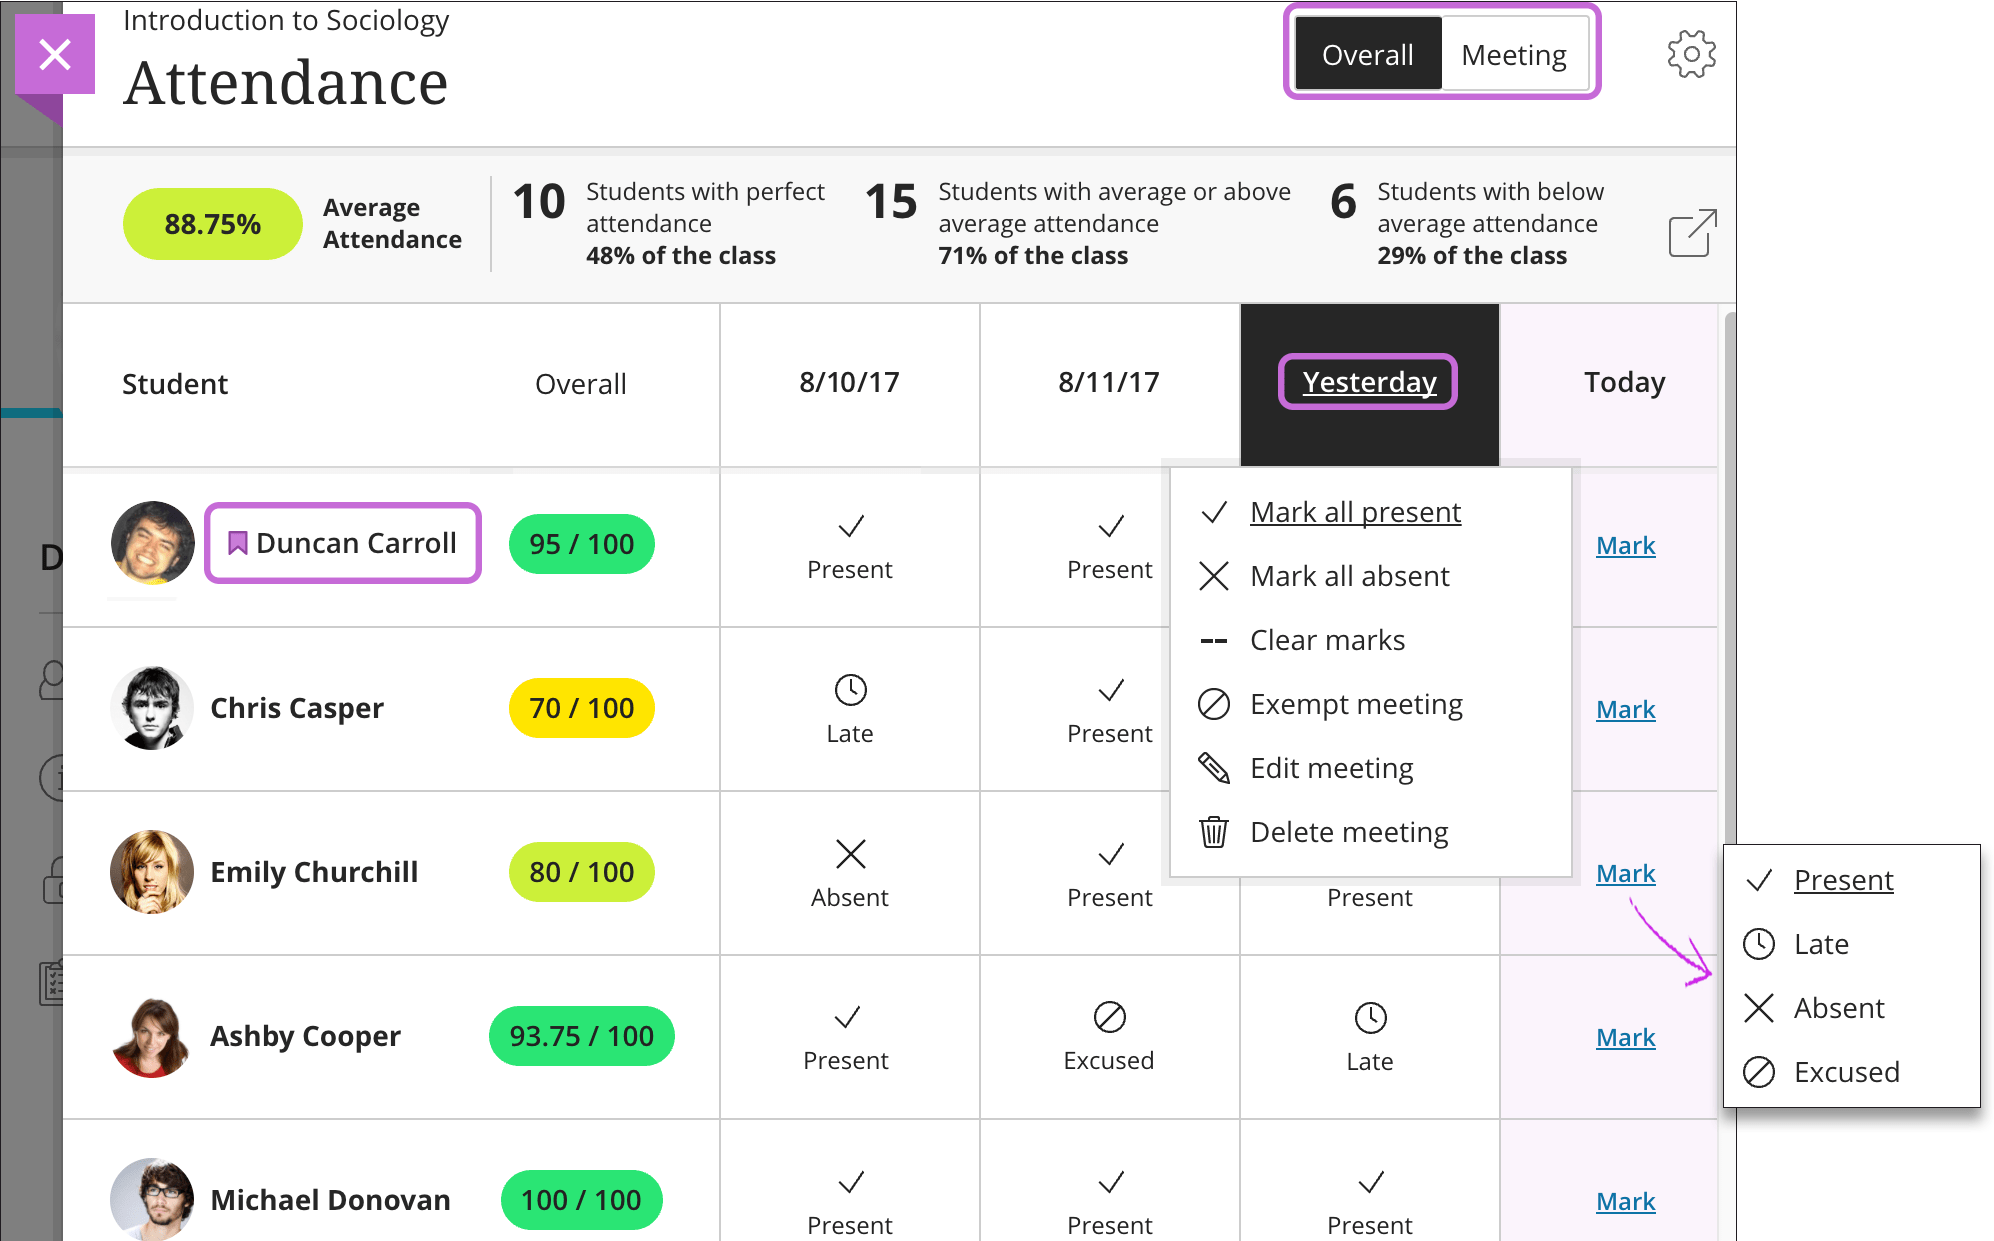
Task: Select the Edit meeting pencil icon
Action: click(1214, 767)
